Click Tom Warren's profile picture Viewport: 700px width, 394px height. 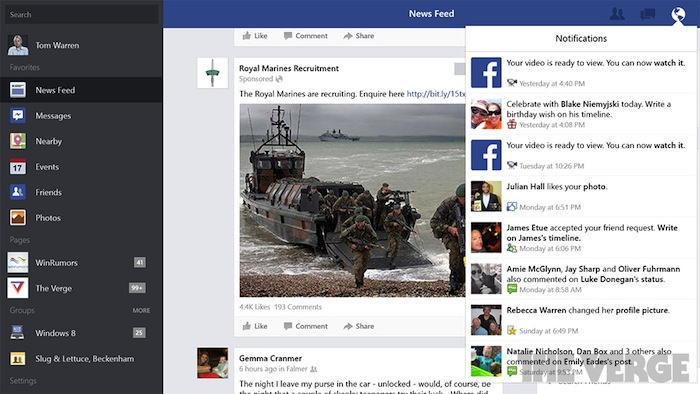click(x=18, y=45)
